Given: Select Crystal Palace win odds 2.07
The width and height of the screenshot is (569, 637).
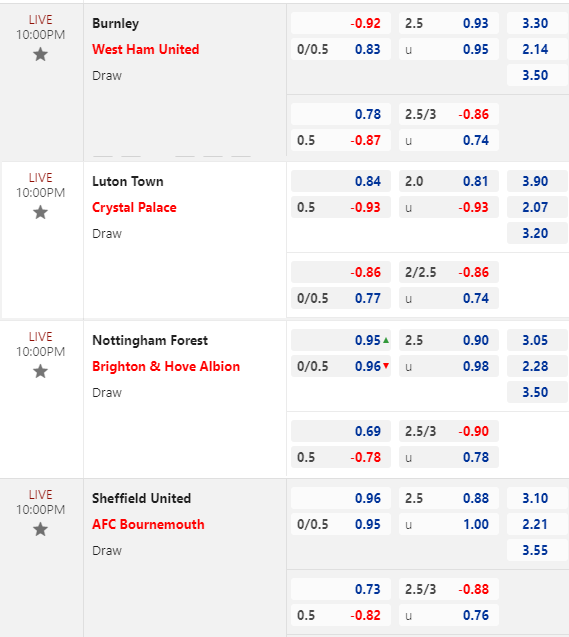Looking at the screenshot, I should (x=537, y=207).
